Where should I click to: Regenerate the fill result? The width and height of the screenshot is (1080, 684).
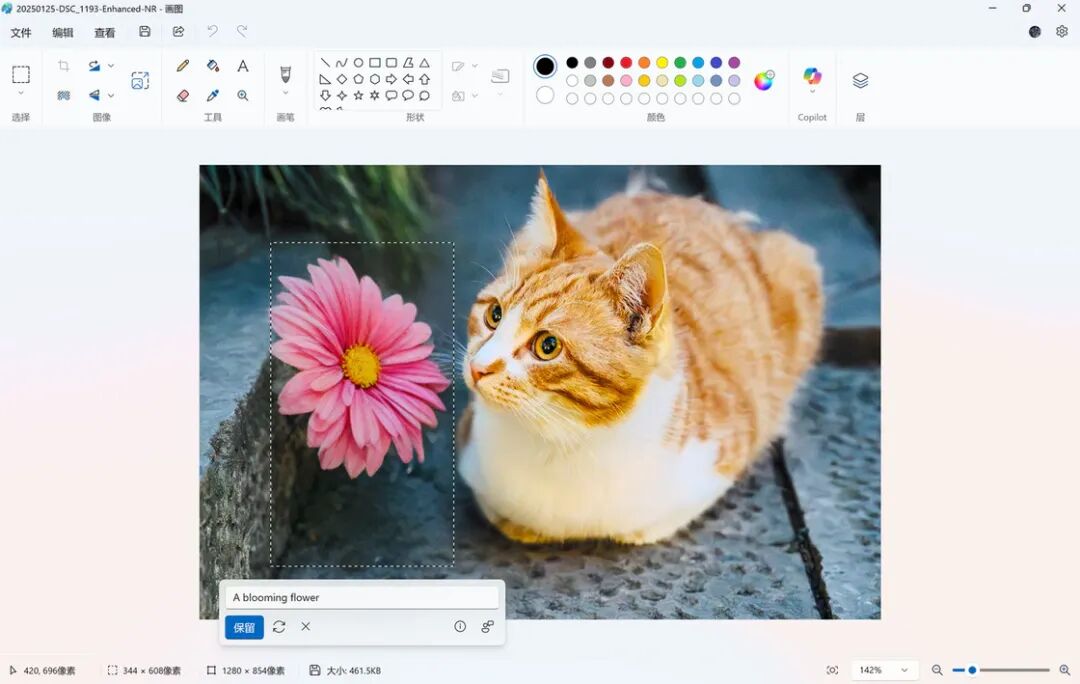click(x=279, y=627)
